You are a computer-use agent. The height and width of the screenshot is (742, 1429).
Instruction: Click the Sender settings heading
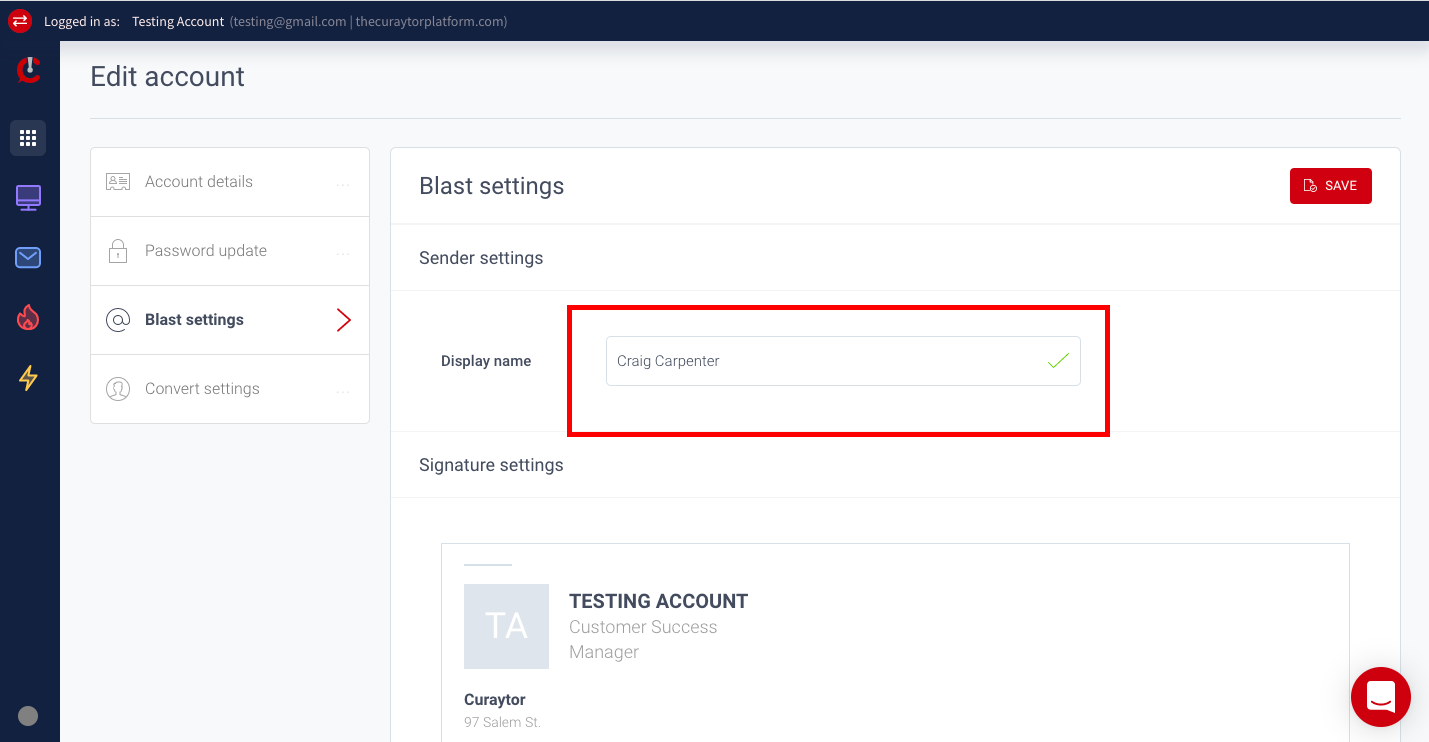(x=481, y=258)
